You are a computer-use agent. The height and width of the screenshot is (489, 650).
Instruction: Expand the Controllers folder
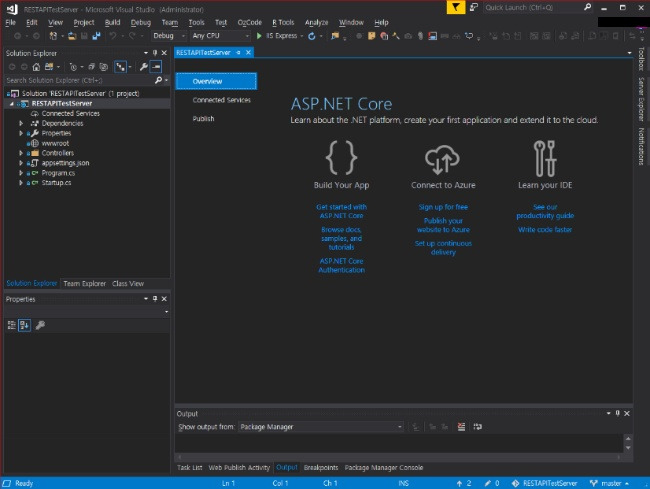pos(21,153)
